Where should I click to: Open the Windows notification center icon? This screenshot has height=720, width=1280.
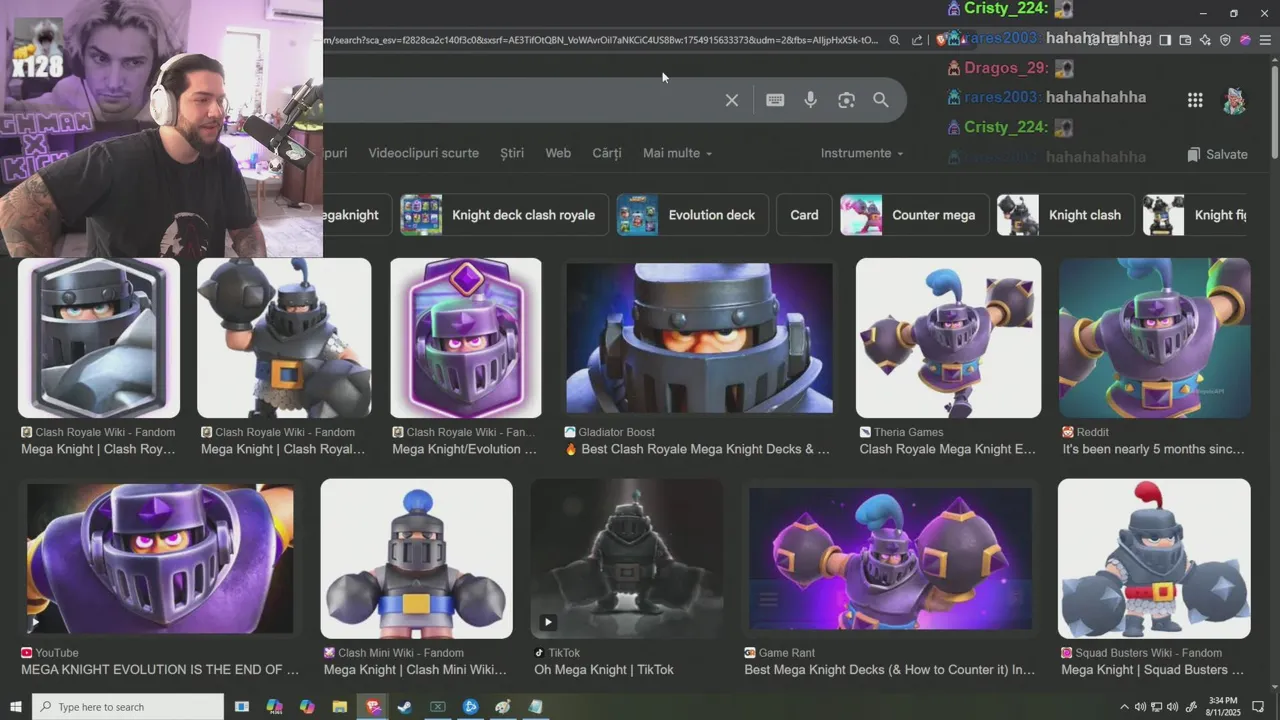1258,707
